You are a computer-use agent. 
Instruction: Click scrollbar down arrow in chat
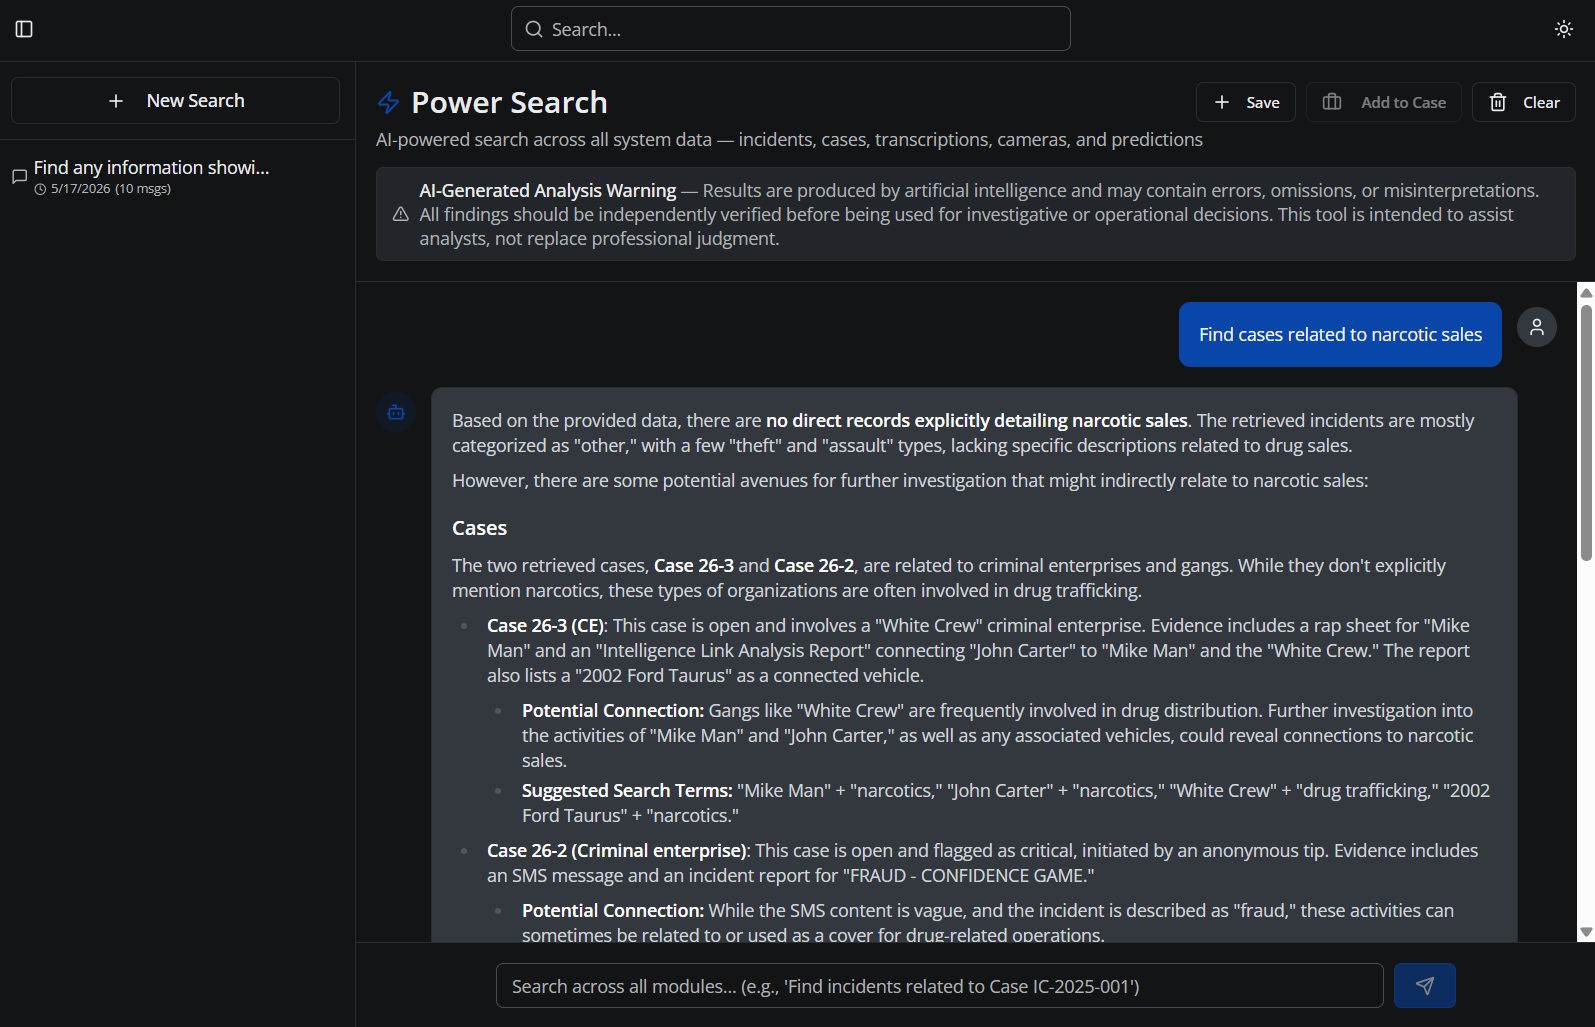click(1586, 932)
